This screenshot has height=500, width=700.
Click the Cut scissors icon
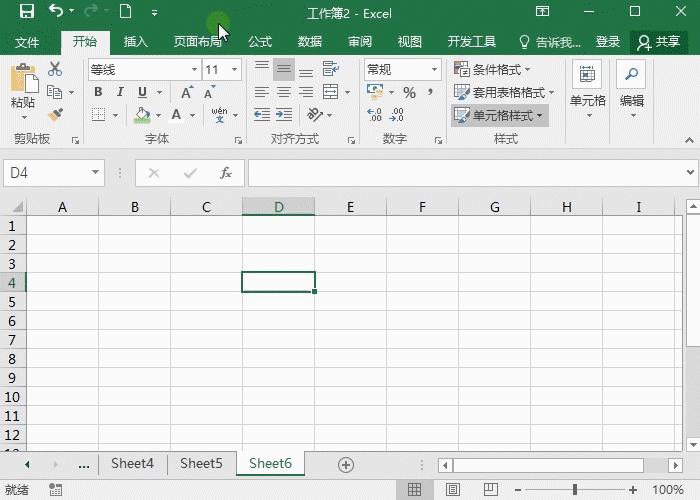[55, 69]
